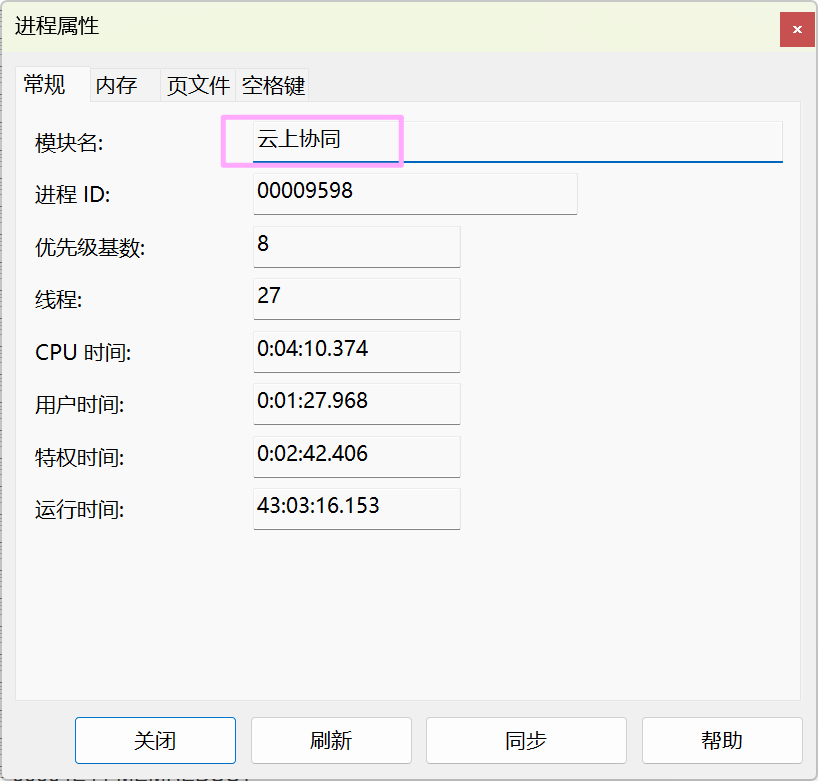Click the 模块名 field showing 云上协同

click(x=517, y=141)
